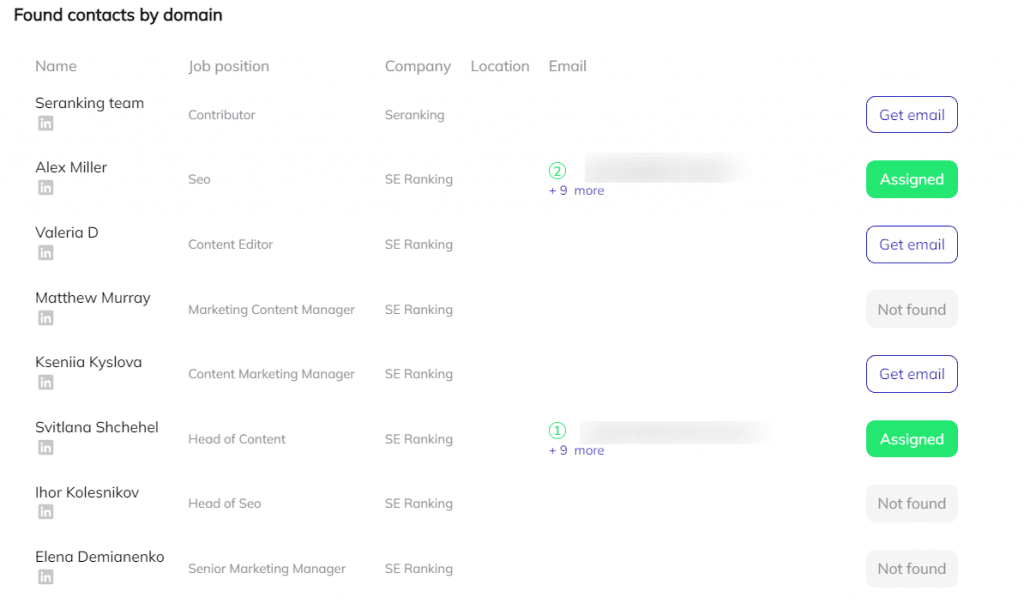Click SE Ranking company in Alex Miller's row
This screenshot has width=1024, height=603.
pos(419,179)
